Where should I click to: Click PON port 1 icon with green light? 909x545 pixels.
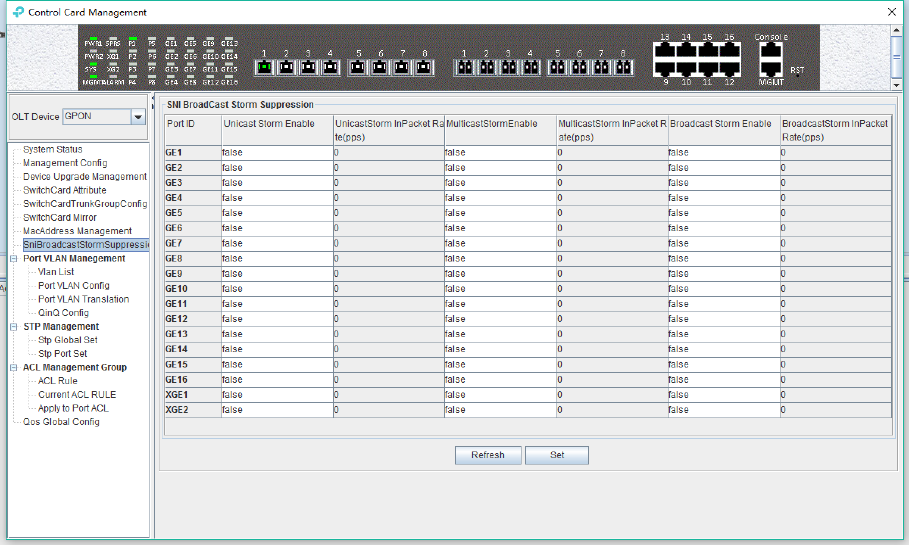(x=264, y=67)
